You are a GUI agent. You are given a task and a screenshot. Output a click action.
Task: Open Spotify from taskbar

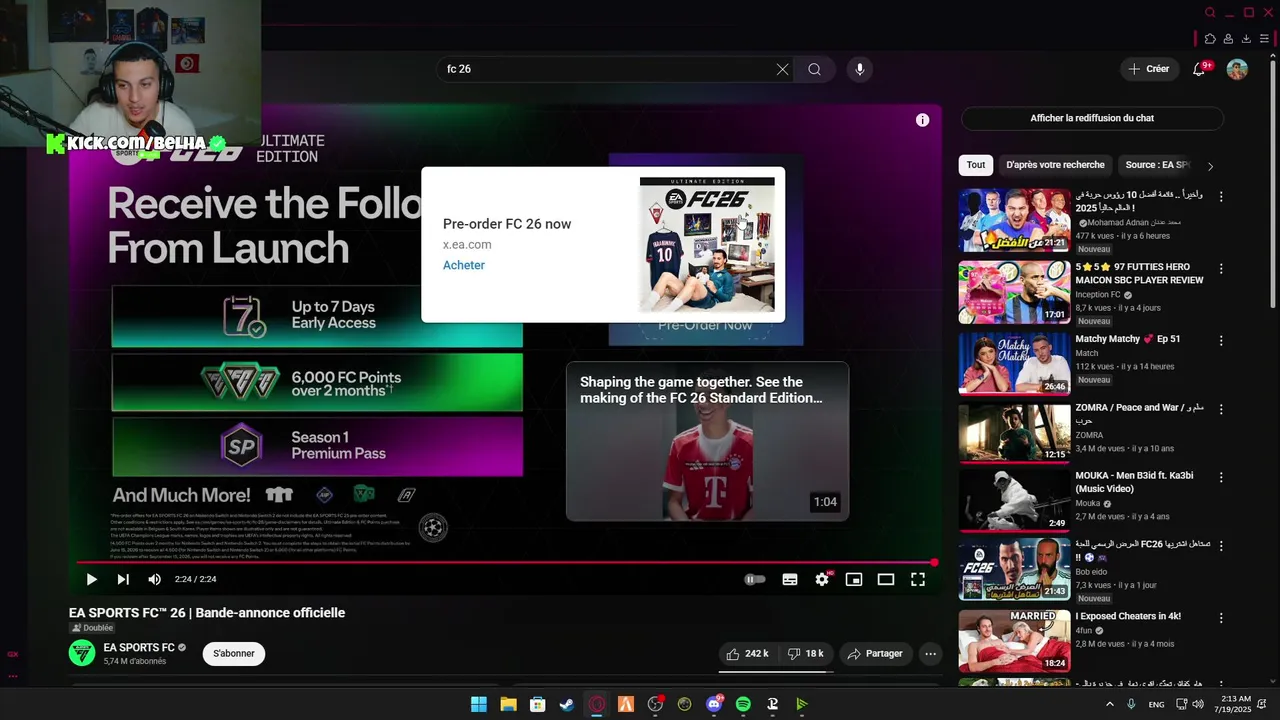(x=743, y=704)
